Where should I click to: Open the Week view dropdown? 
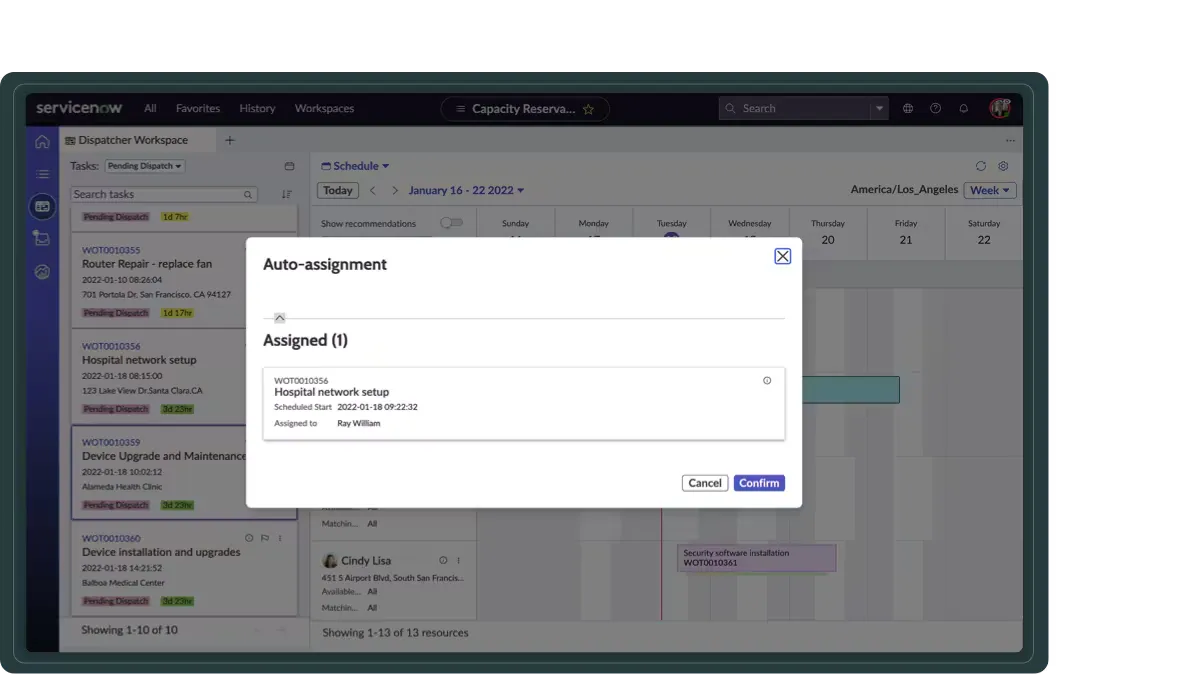point(990,190)
